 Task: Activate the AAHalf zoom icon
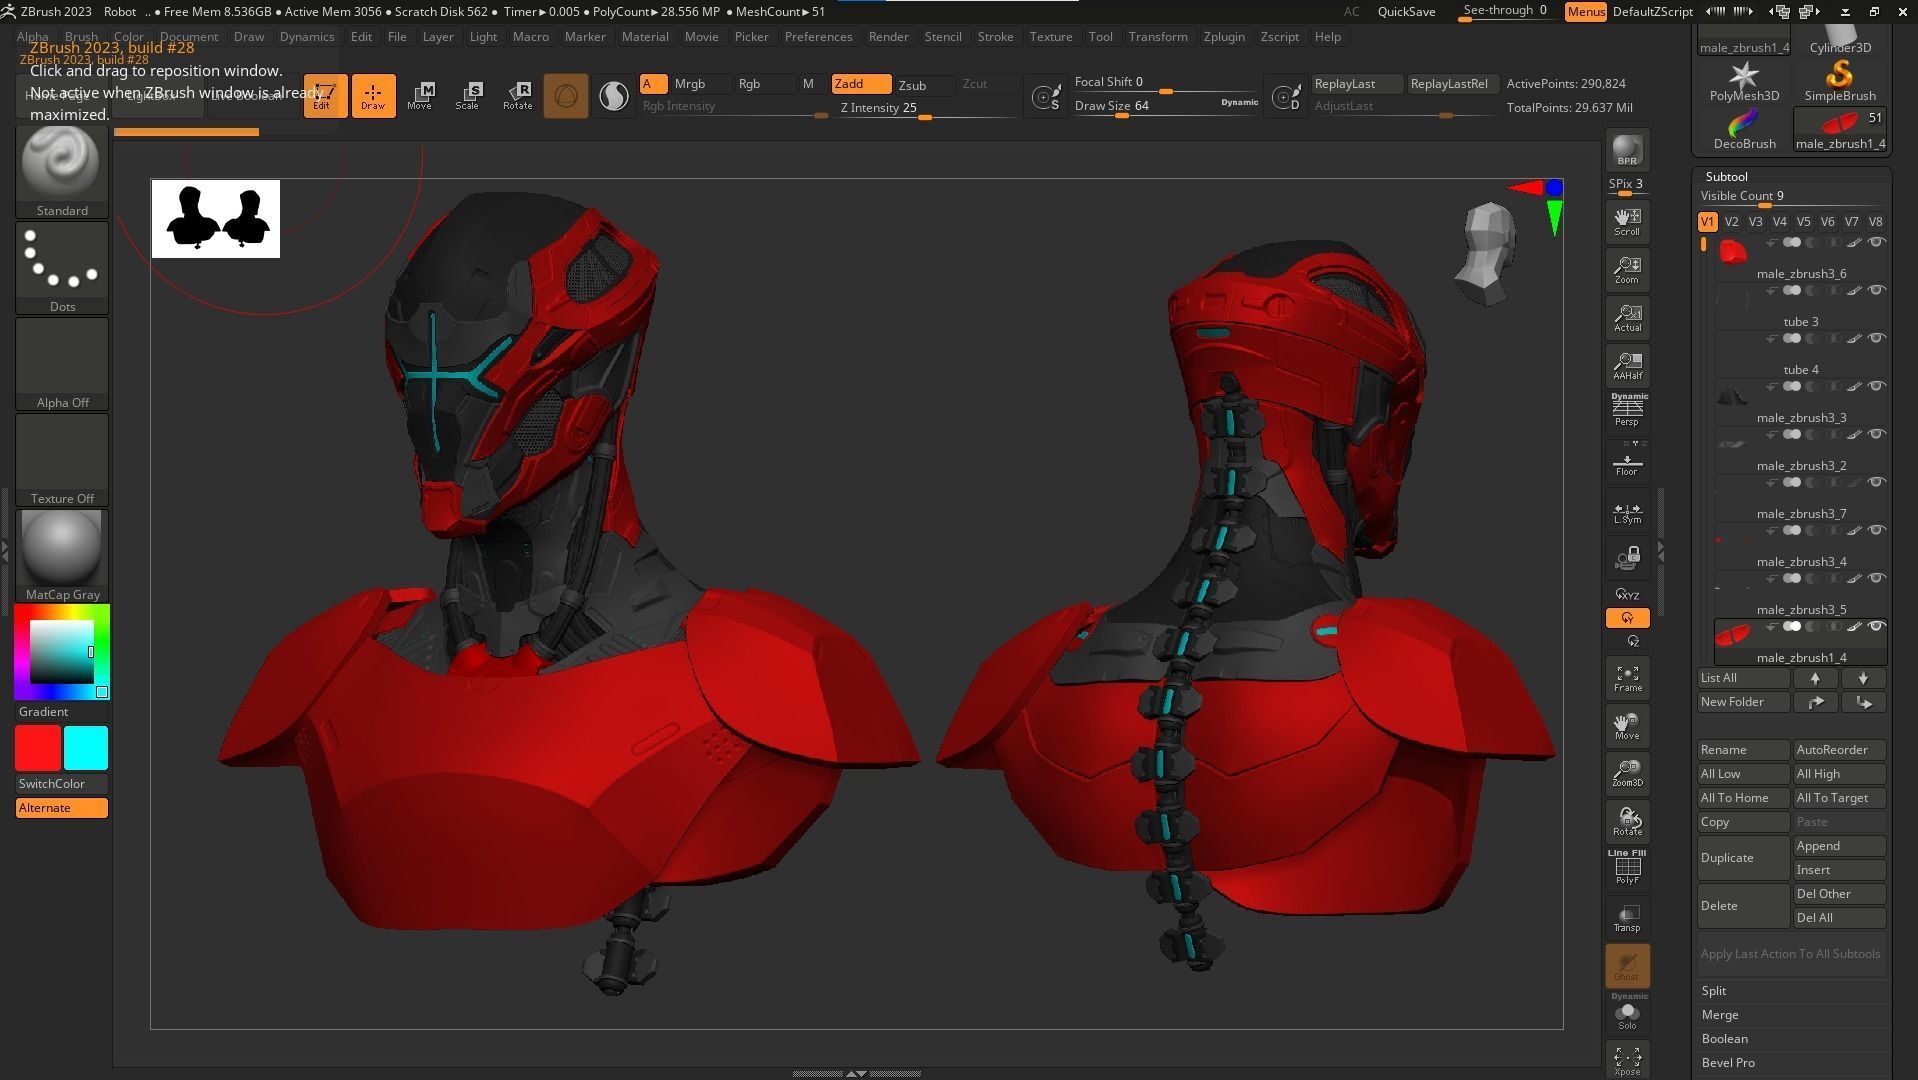[1626, 362]
